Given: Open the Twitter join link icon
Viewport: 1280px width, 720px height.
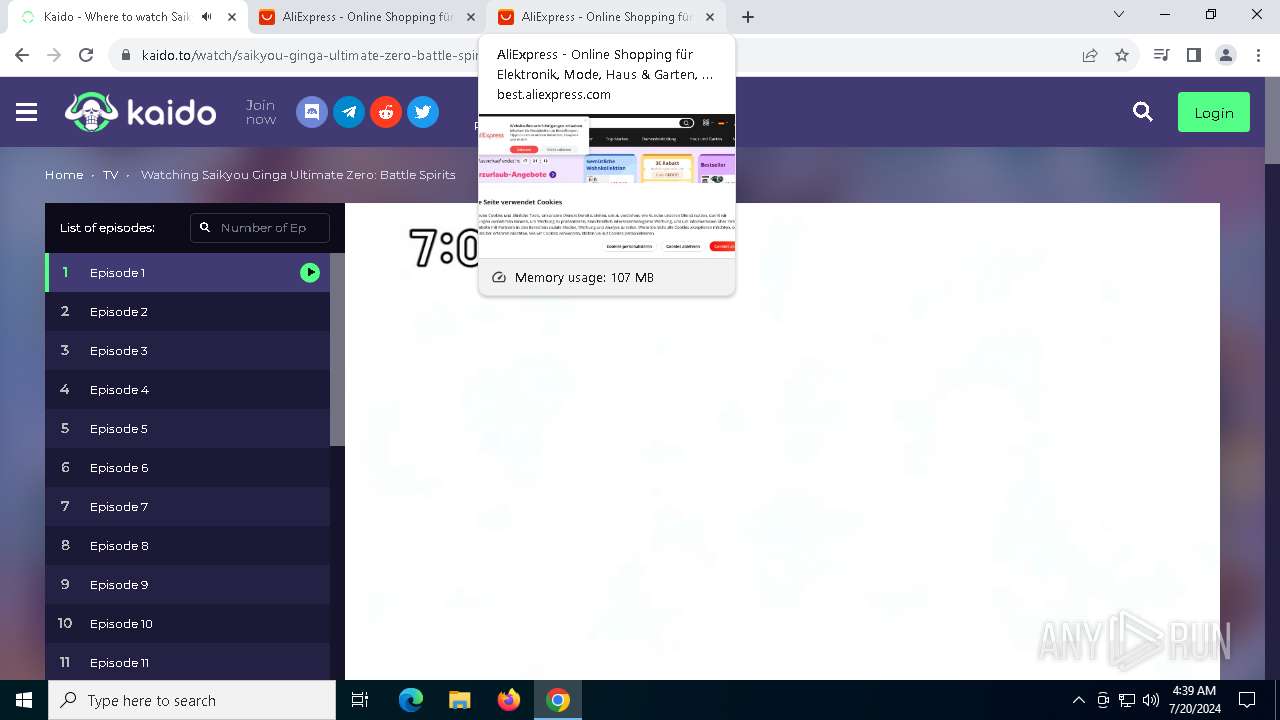Looking at the screenshot, I should pyautogui.click(x=423, y=112).
